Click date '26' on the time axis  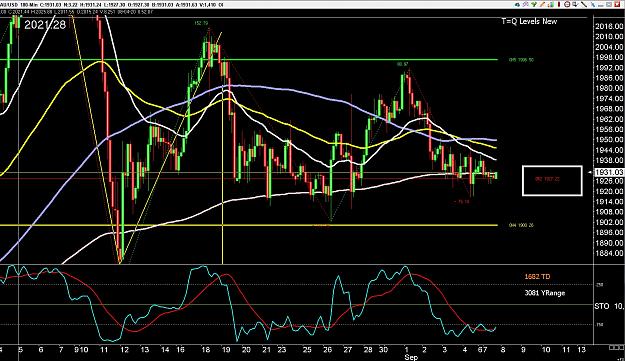327,350
